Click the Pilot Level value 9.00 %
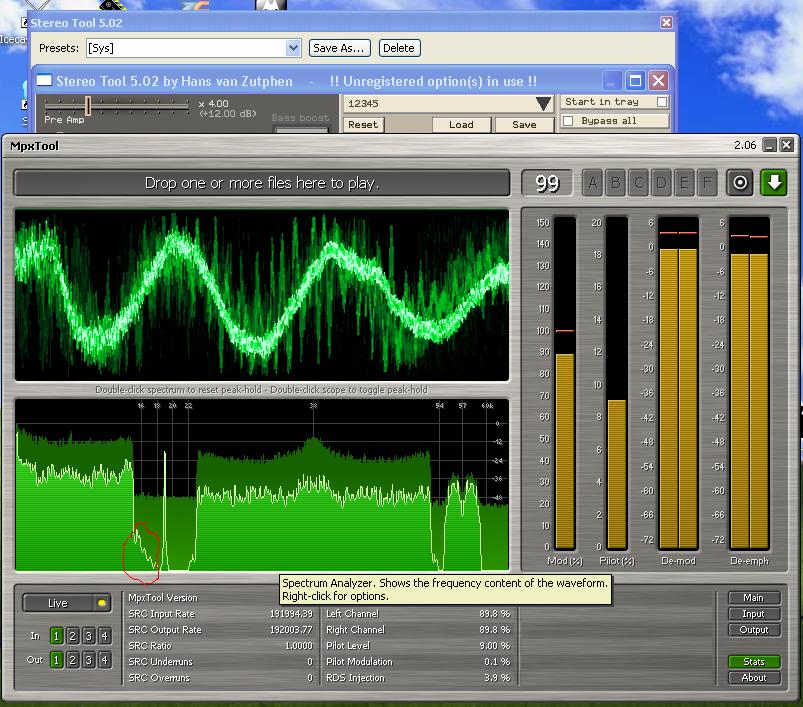Image resolution: width=803 pixels, height=707 pixels. (x=495, y=646)
